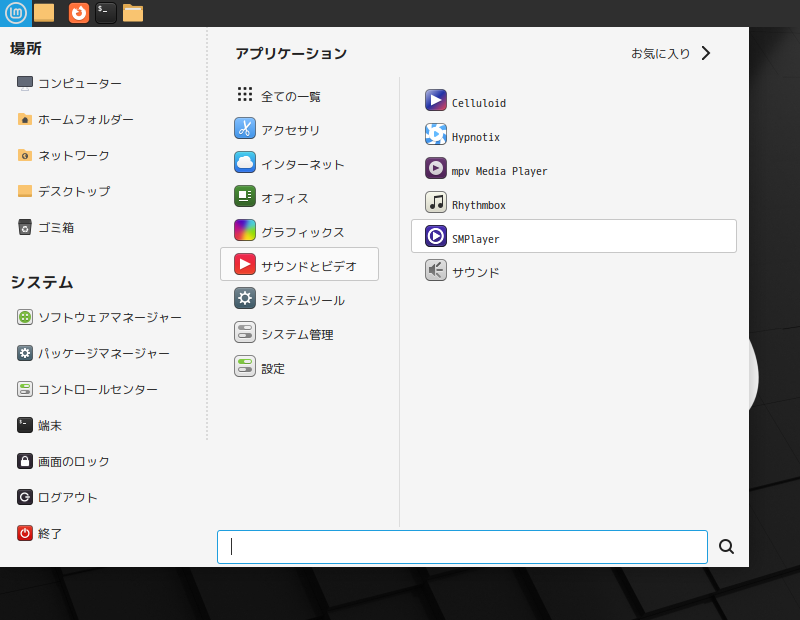Screen dimensions: 800x620
Task: Open Firefox from the top panel
Action: click(x=79, y=13)
